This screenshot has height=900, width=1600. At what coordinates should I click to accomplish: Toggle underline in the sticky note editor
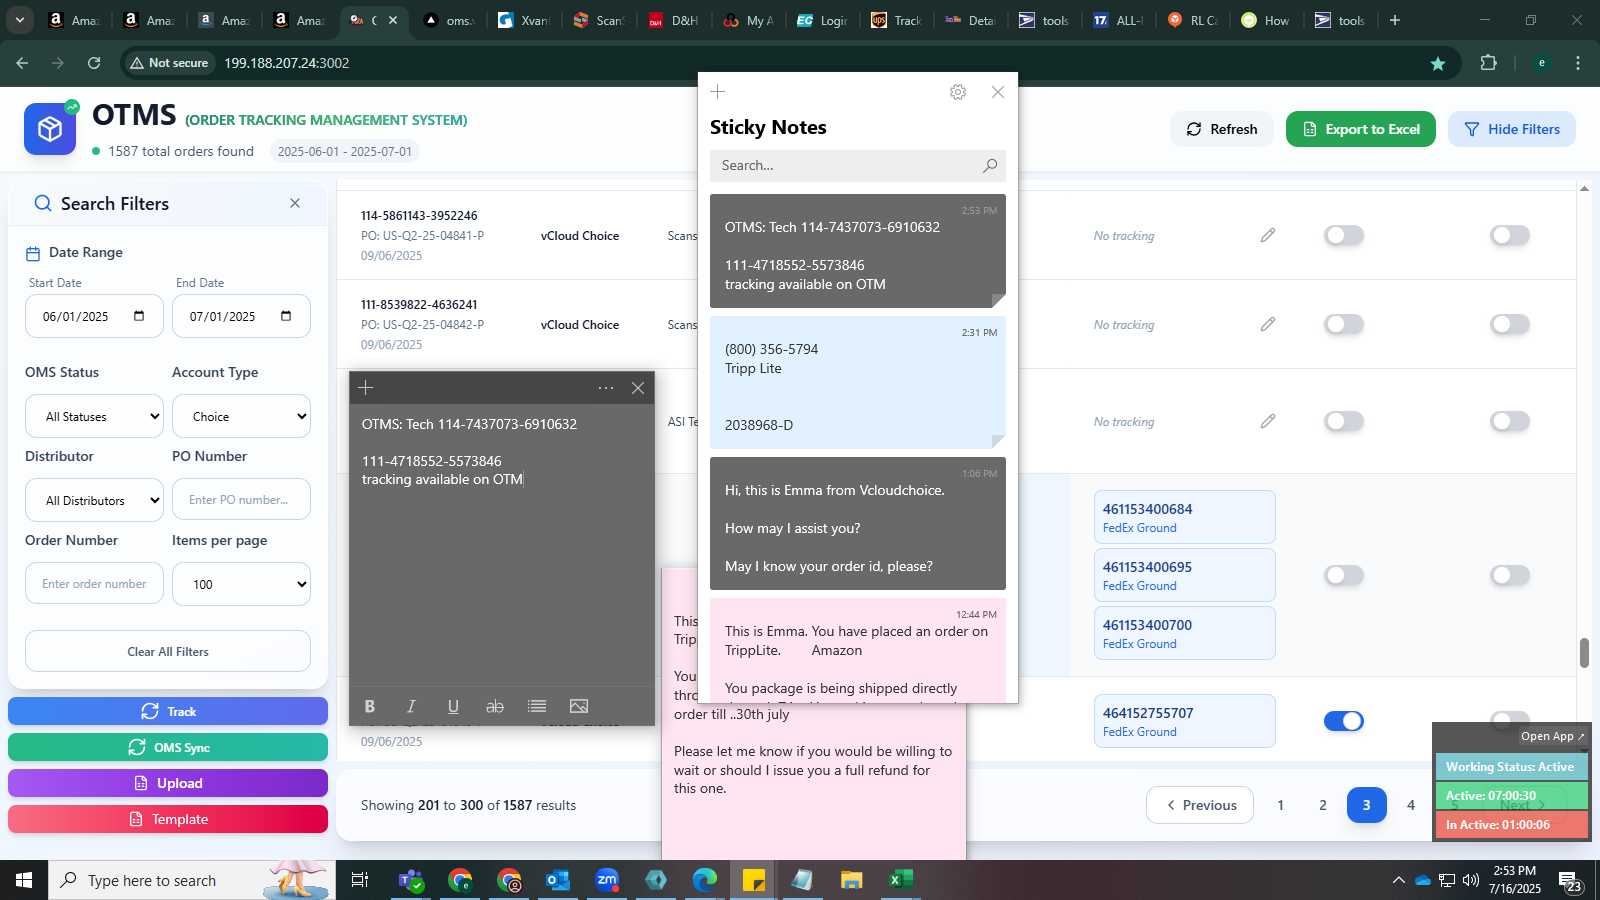453,706
